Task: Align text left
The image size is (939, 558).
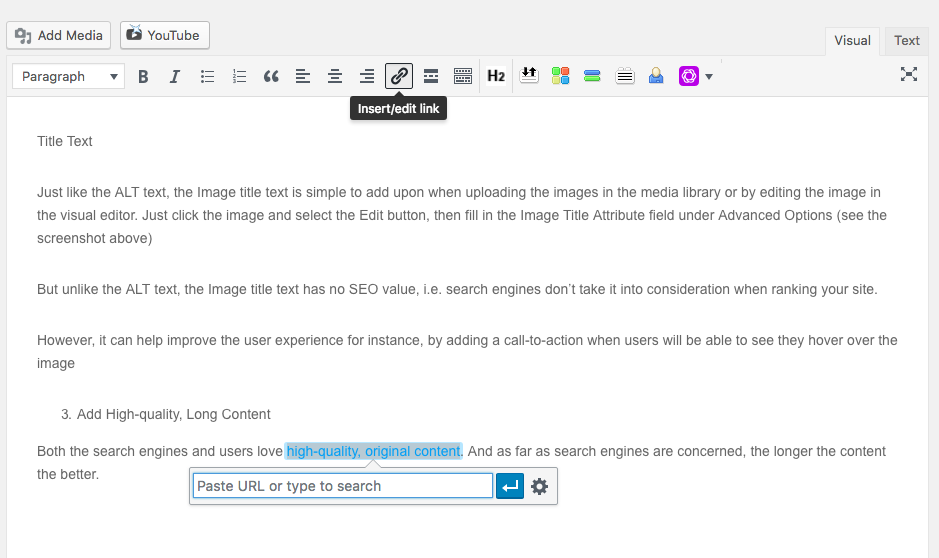Action: (303, 77)
